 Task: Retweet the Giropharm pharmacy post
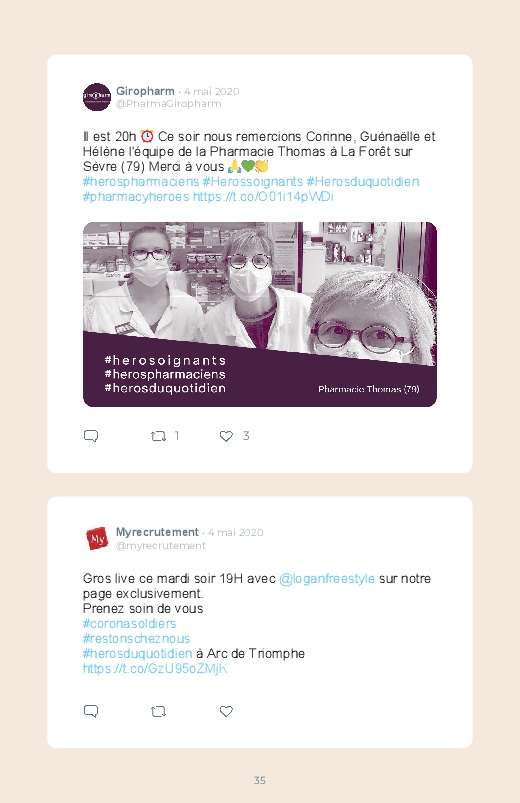point(158,436)
